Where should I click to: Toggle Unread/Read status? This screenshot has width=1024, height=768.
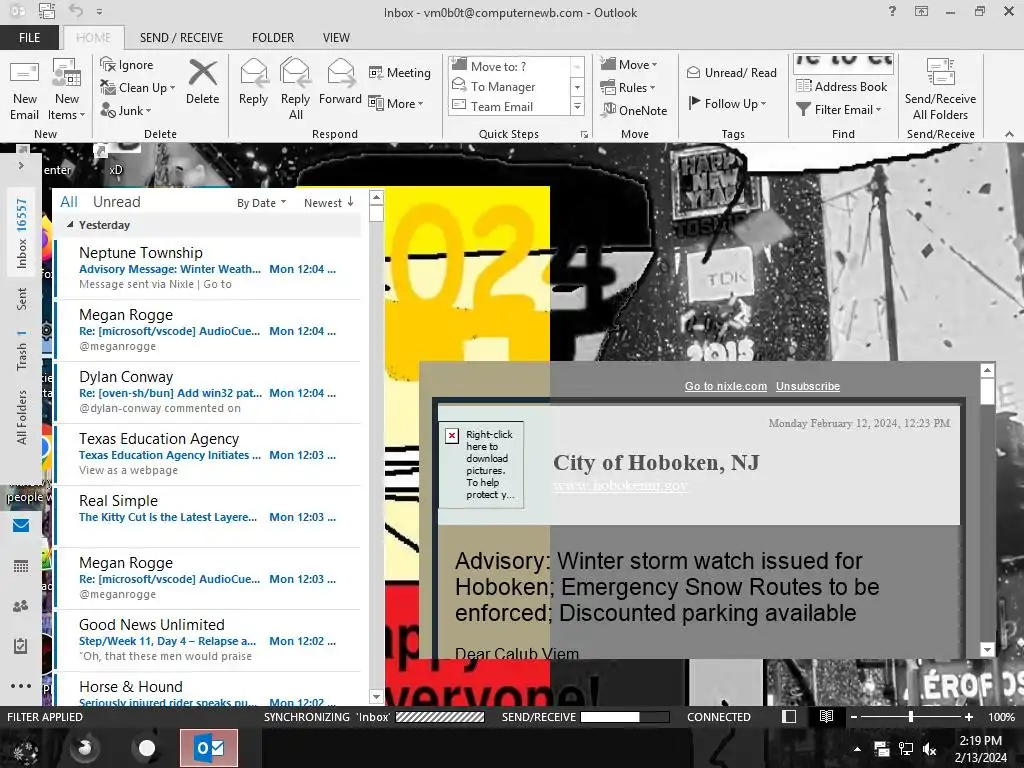click(x=731, y=72)
